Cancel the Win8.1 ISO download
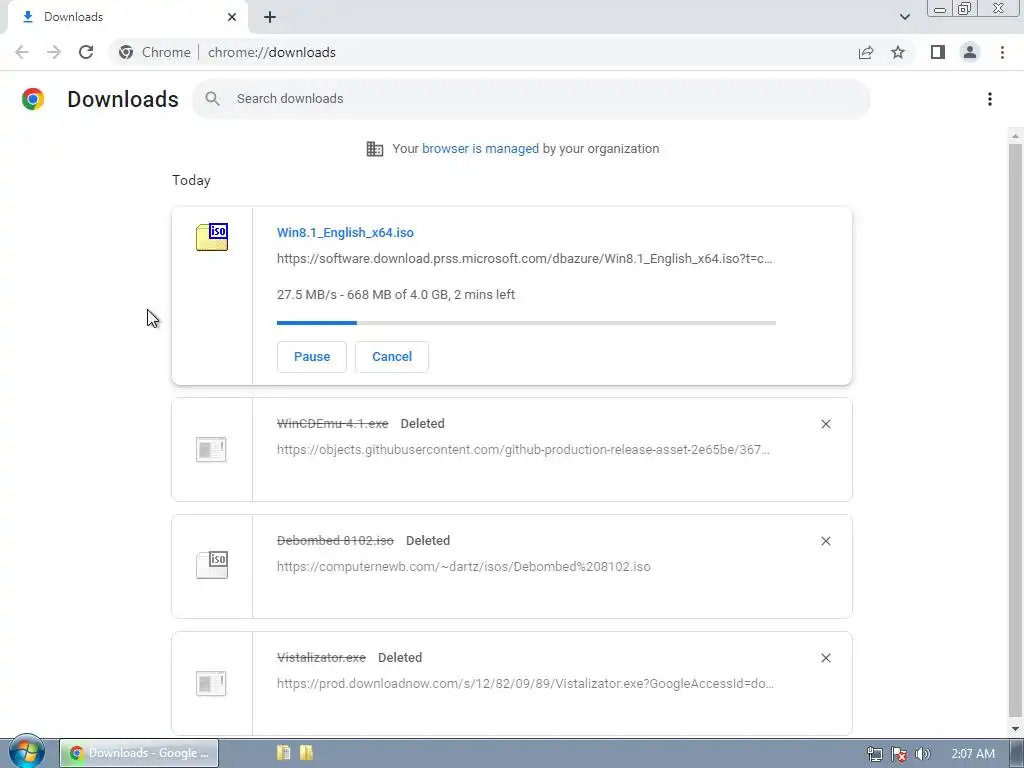 pyautogui.click(x=392, y=357)
